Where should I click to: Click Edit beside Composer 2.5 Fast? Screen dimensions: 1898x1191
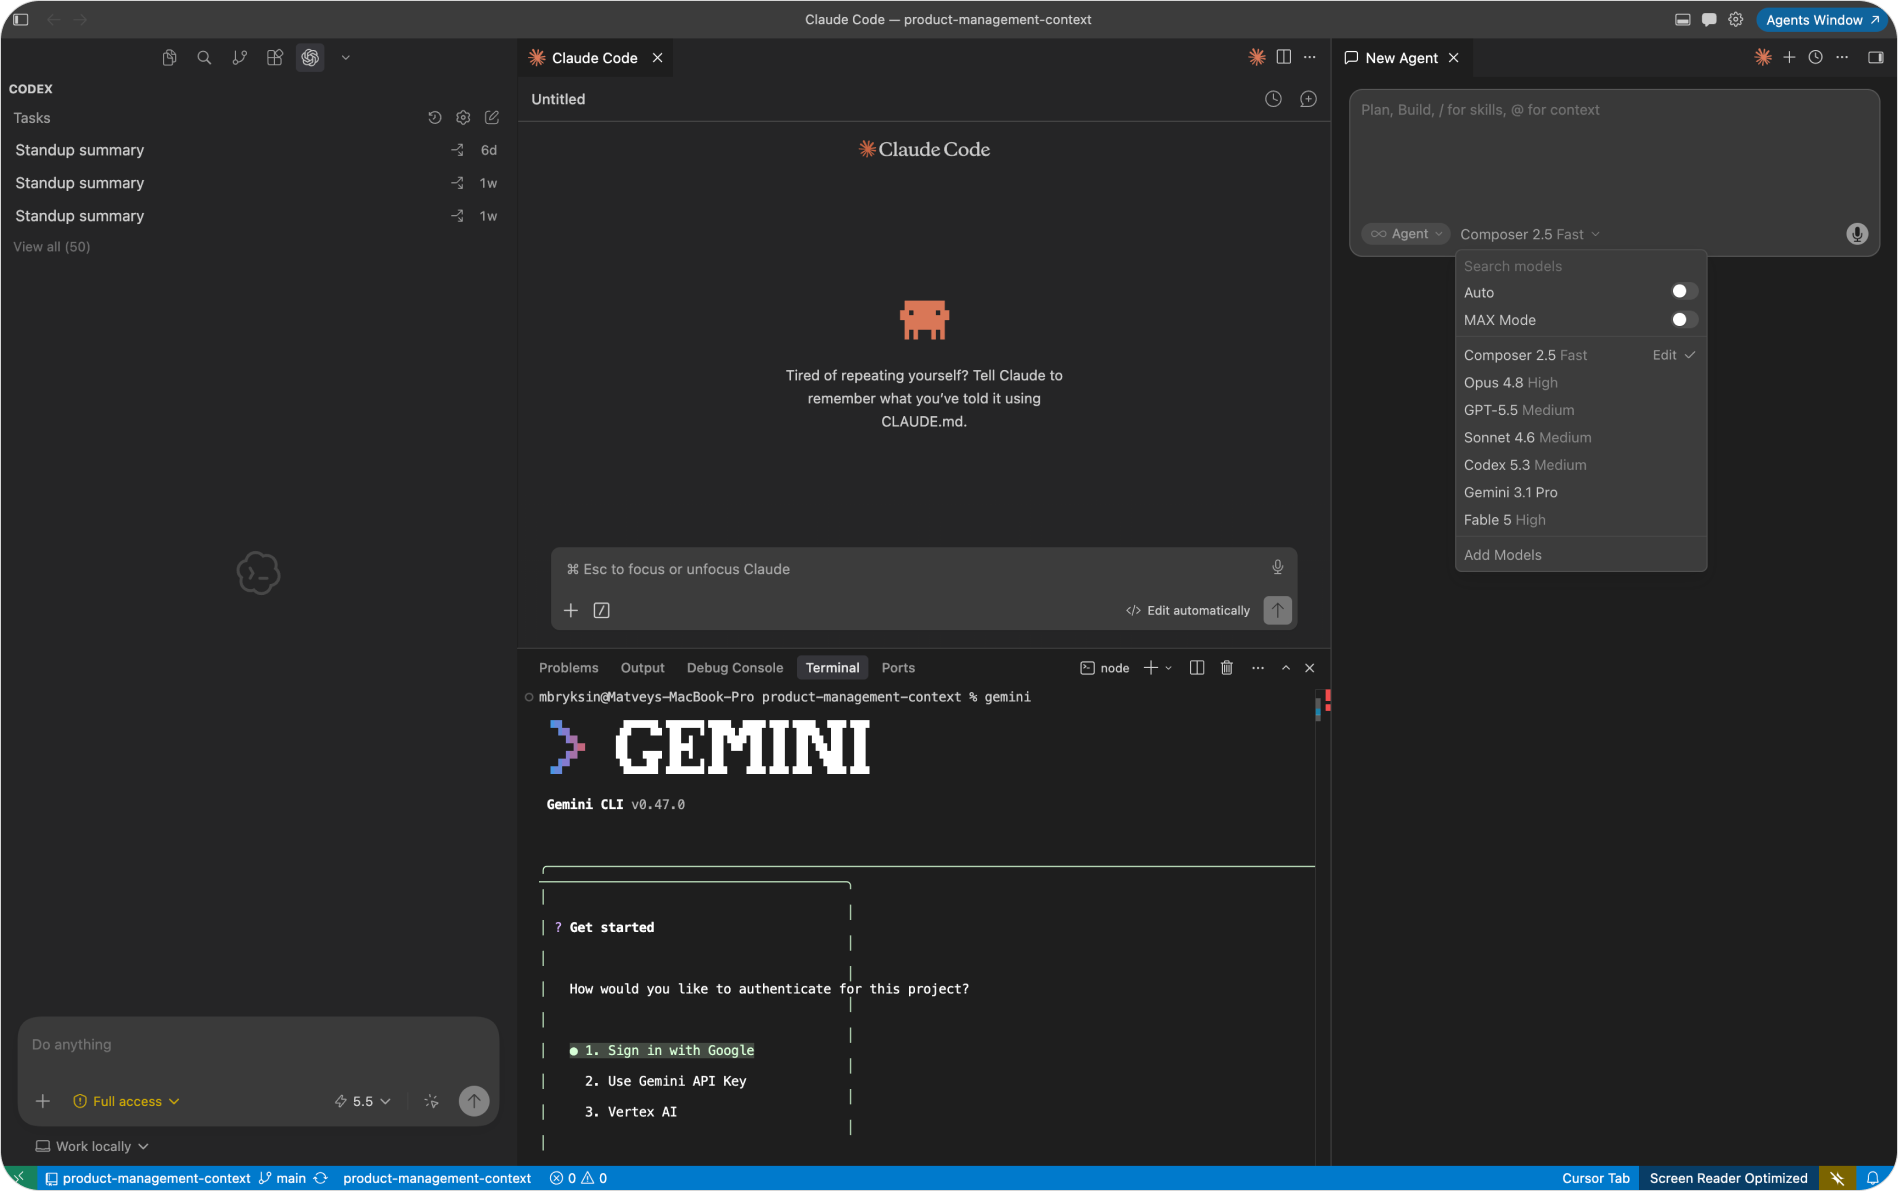click(x=1664, y=355)
